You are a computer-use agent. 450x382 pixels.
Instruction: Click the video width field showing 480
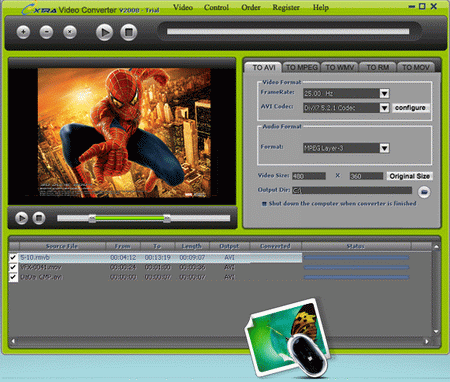(309, 176)
